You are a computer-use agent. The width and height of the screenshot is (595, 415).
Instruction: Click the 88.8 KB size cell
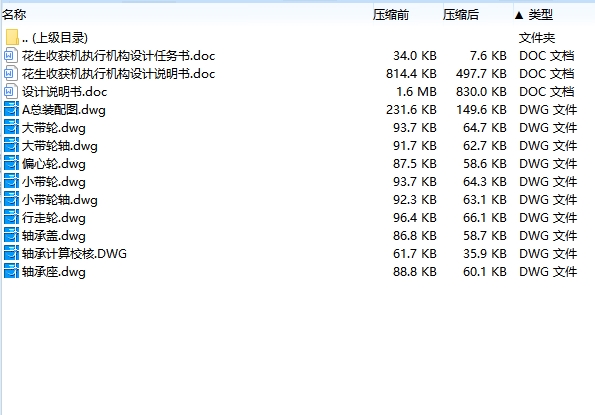click(x=415, y=272)
